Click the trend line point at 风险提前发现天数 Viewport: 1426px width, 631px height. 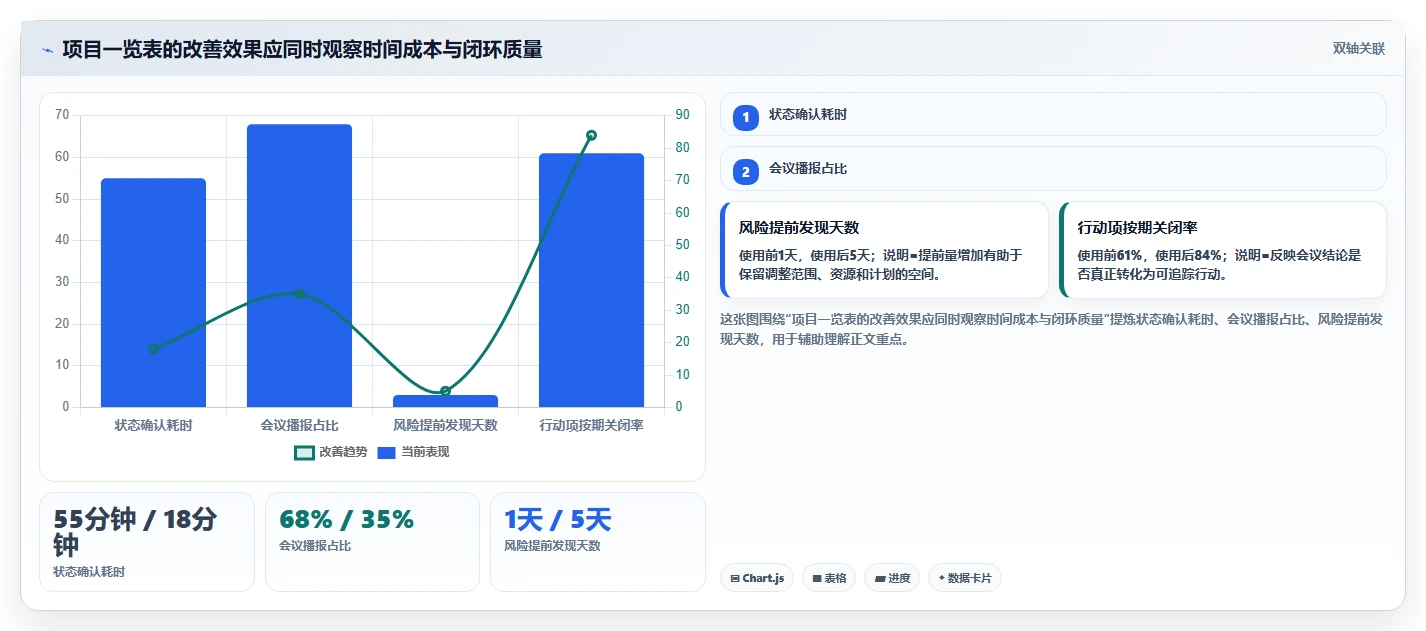[x=445, y=391]
